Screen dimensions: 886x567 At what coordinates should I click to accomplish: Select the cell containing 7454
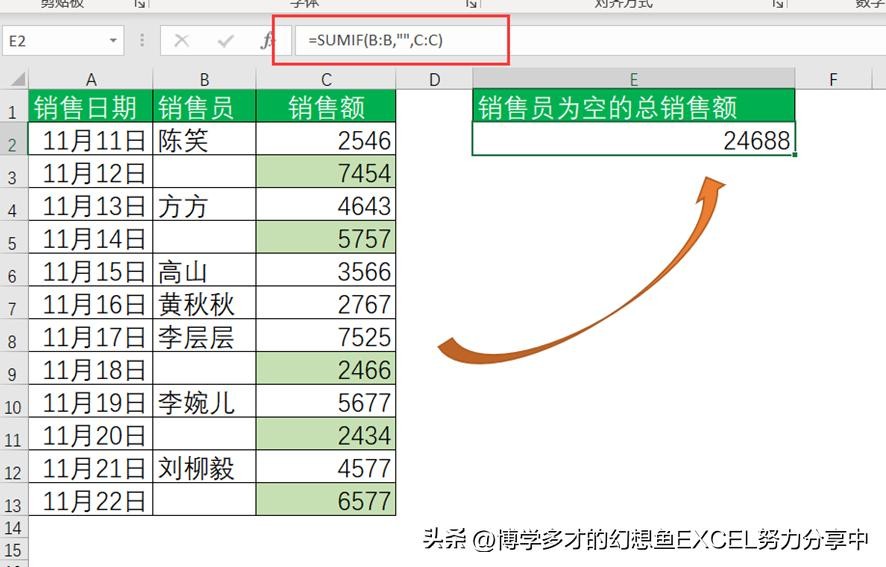coord(326,173)
